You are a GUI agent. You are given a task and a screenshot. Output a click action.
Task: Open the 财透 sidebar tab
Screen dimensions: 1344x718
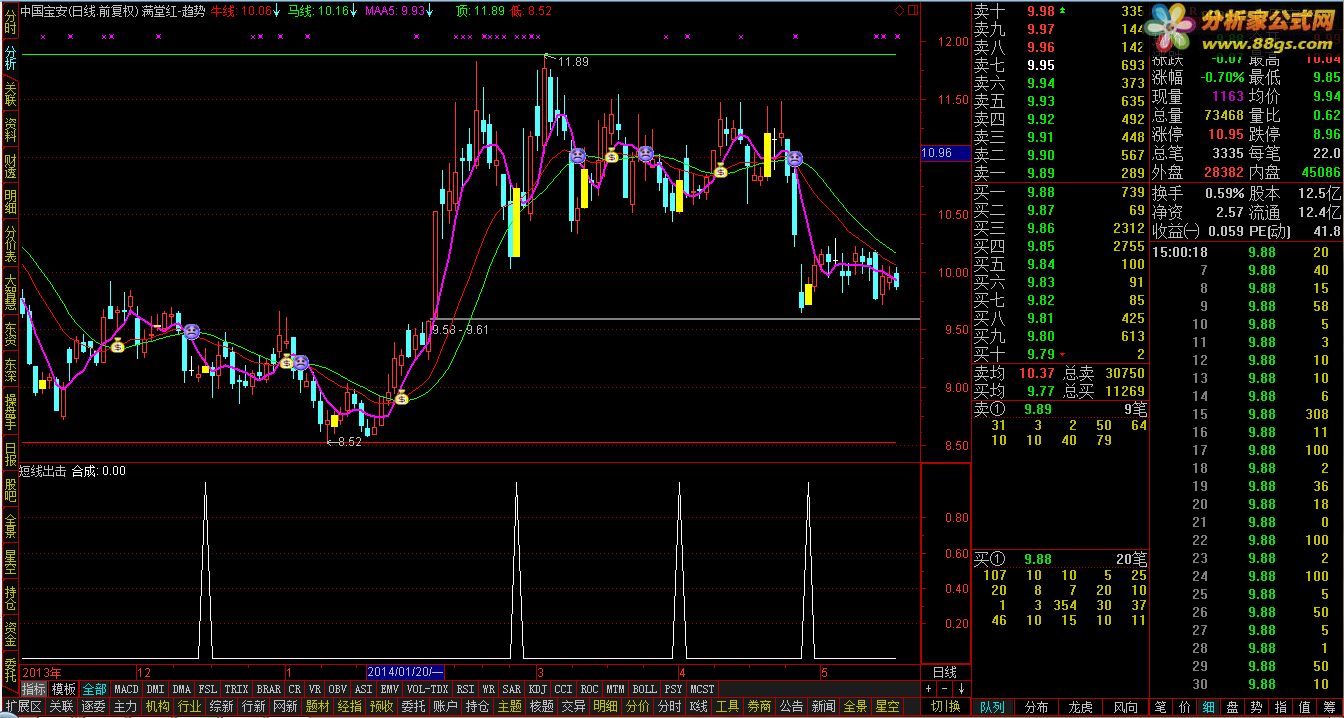tap(10, 165)
